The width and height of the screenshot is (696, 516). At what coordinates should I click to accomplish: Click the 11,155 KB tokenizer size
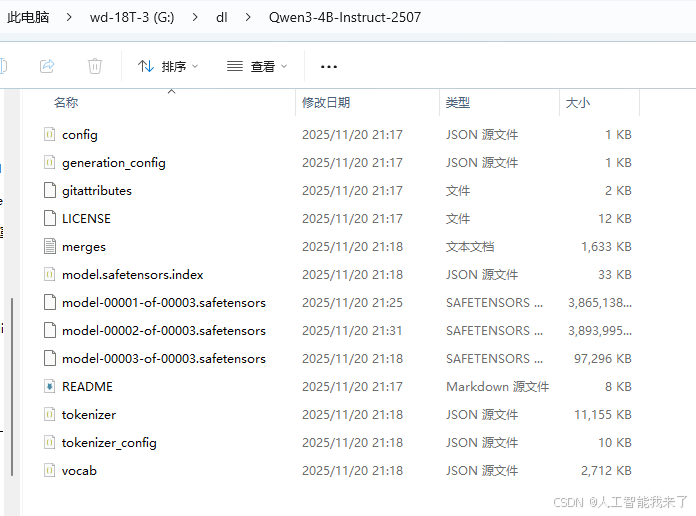coord(602,414)
